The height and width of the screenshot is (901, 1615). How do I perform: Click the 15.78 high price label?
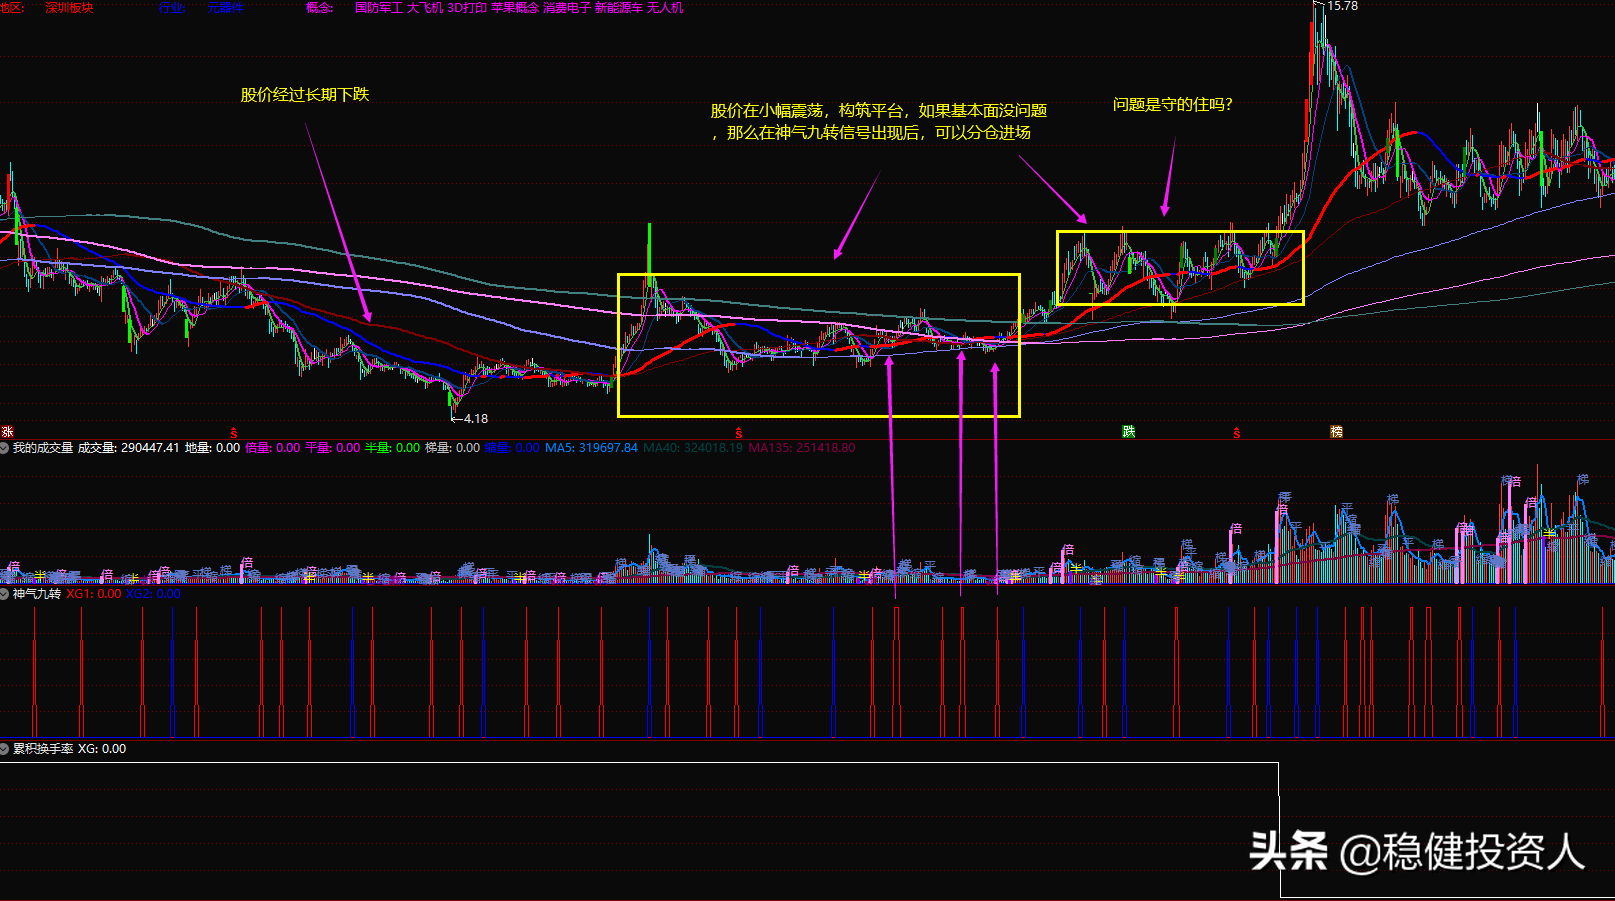tap(1342, 7)
